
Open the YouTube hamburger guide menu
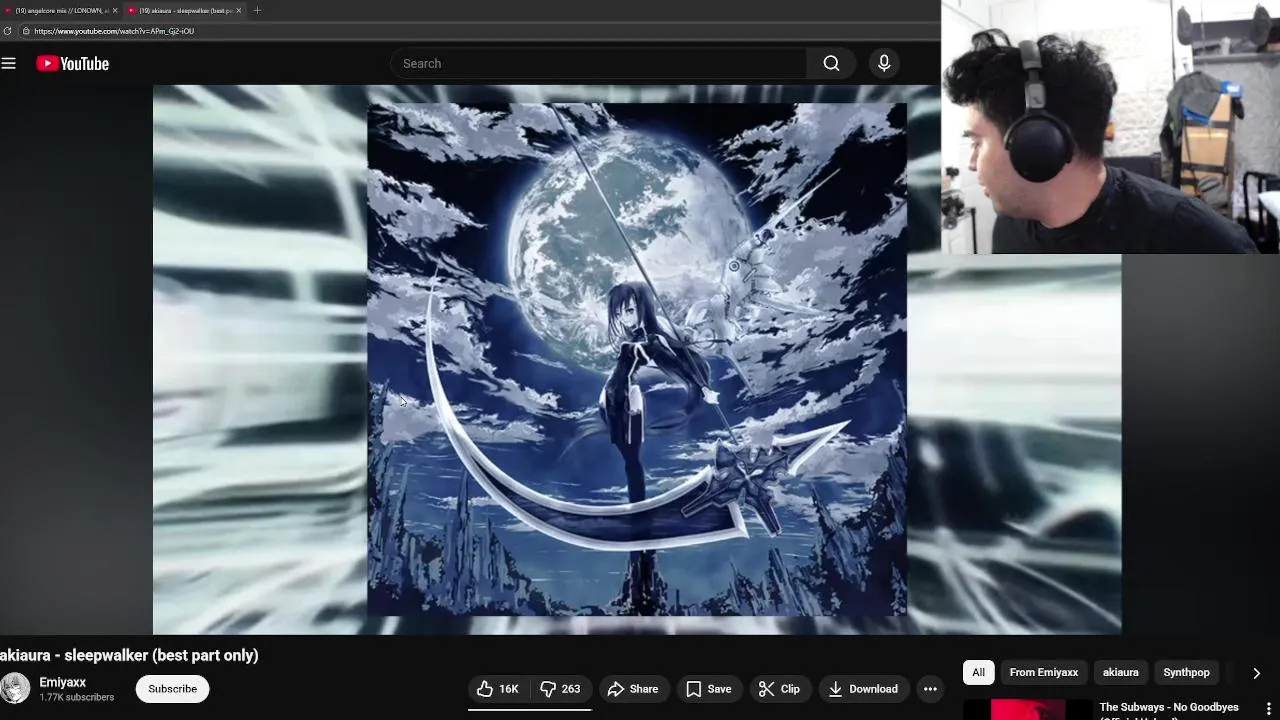tap(9, 64)
